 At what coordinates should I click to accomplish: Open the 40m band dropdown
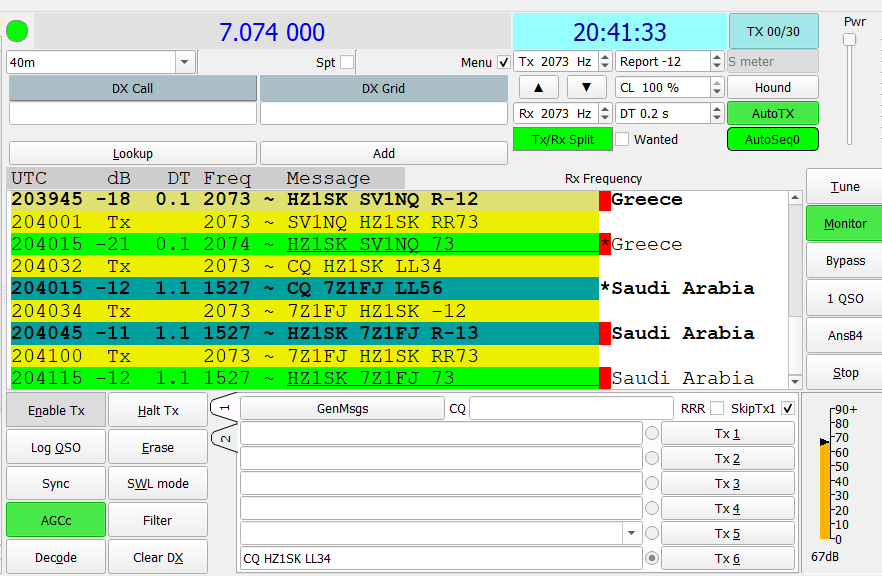pos(184,62)
